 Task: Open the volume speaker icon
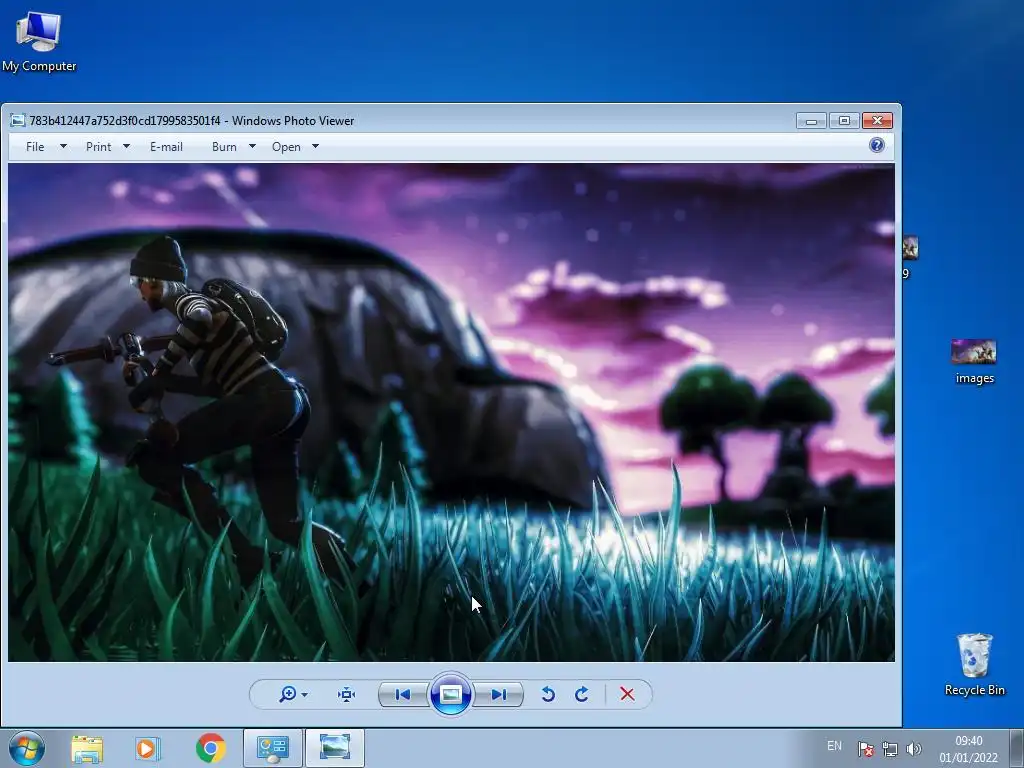click(914, 749)
